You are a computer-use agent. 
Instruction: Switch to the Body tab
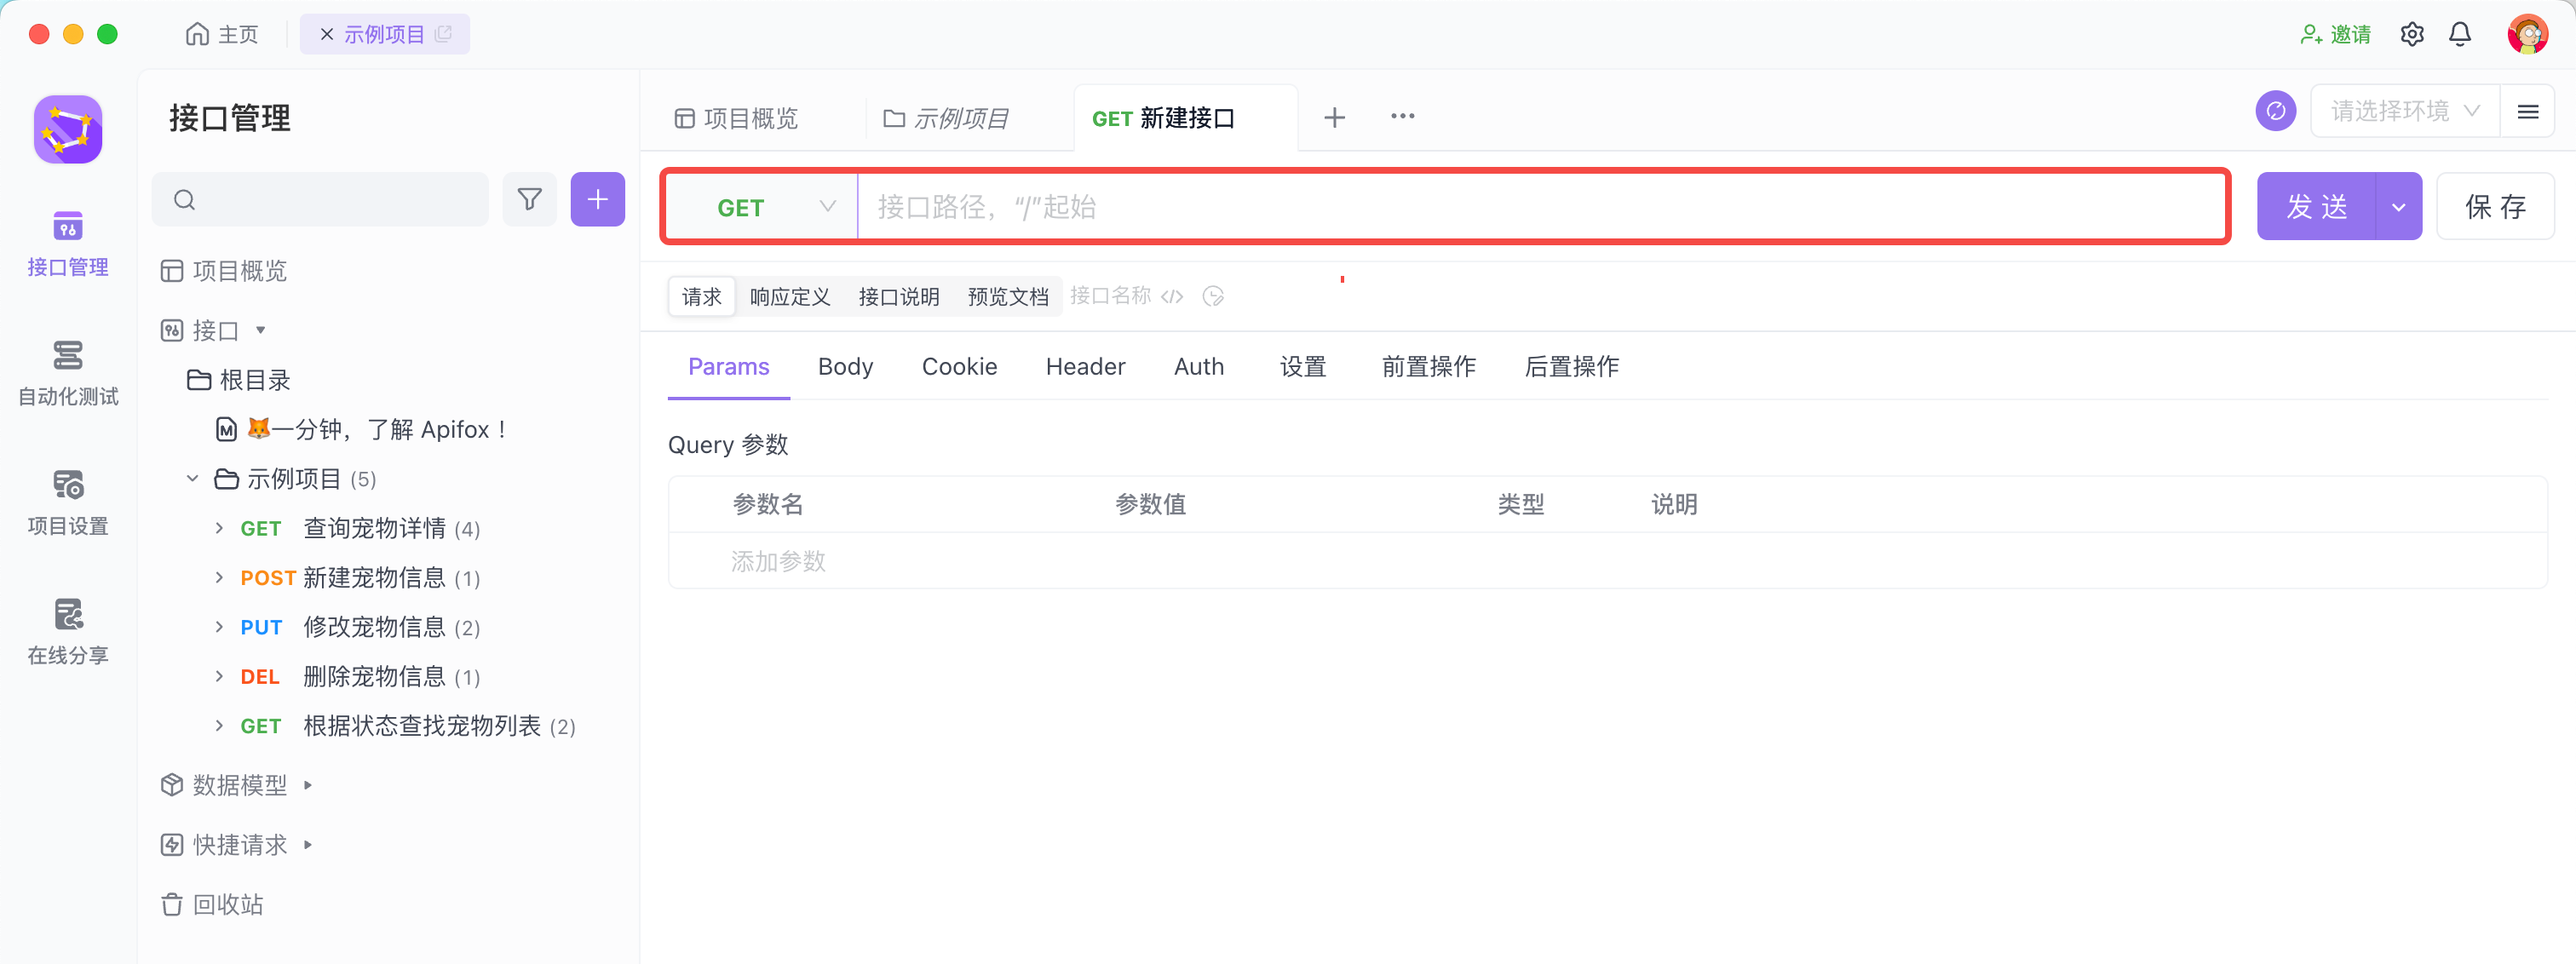pyautogui.click(x=845, y=366)
